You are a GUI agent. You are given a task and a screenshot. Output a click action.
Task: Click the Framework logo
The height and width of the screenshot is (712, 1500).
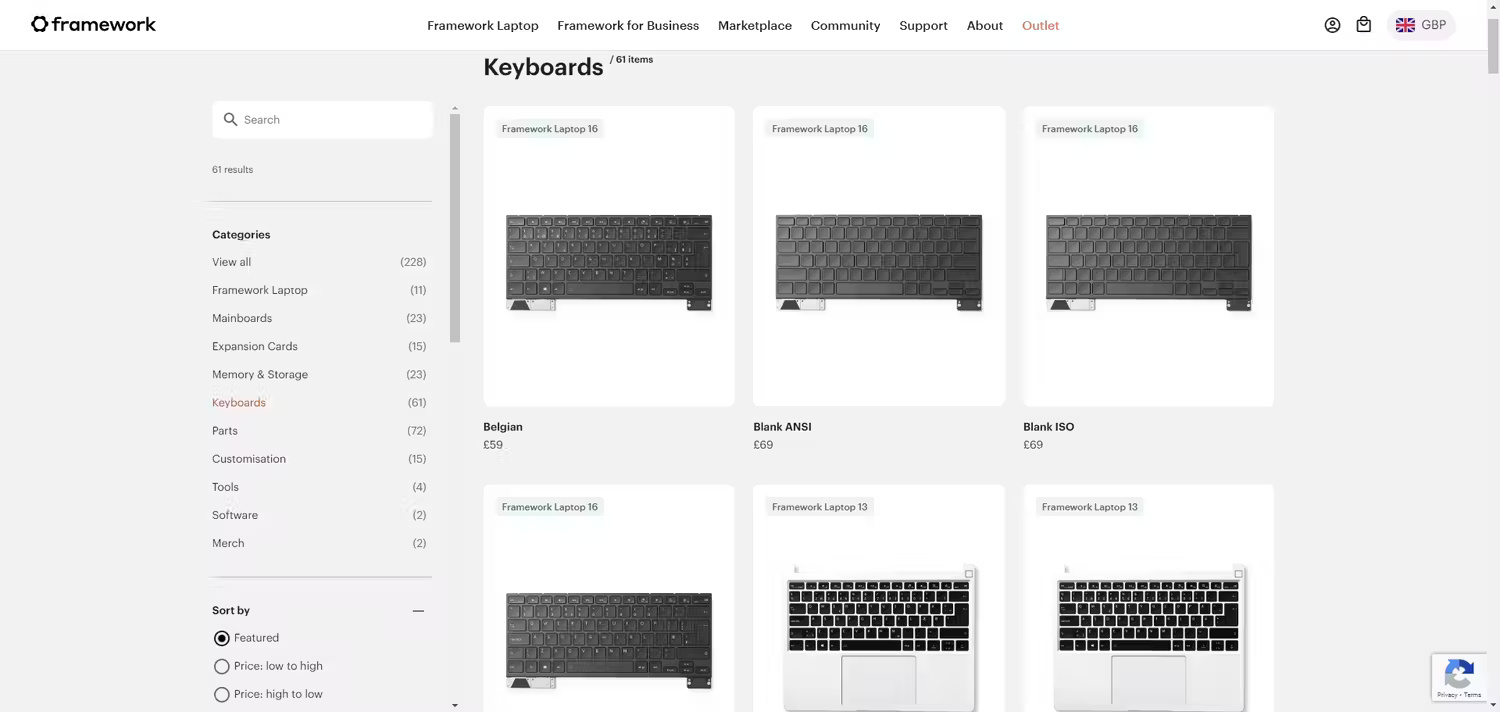pyautogui.click(x=93, y=24)
